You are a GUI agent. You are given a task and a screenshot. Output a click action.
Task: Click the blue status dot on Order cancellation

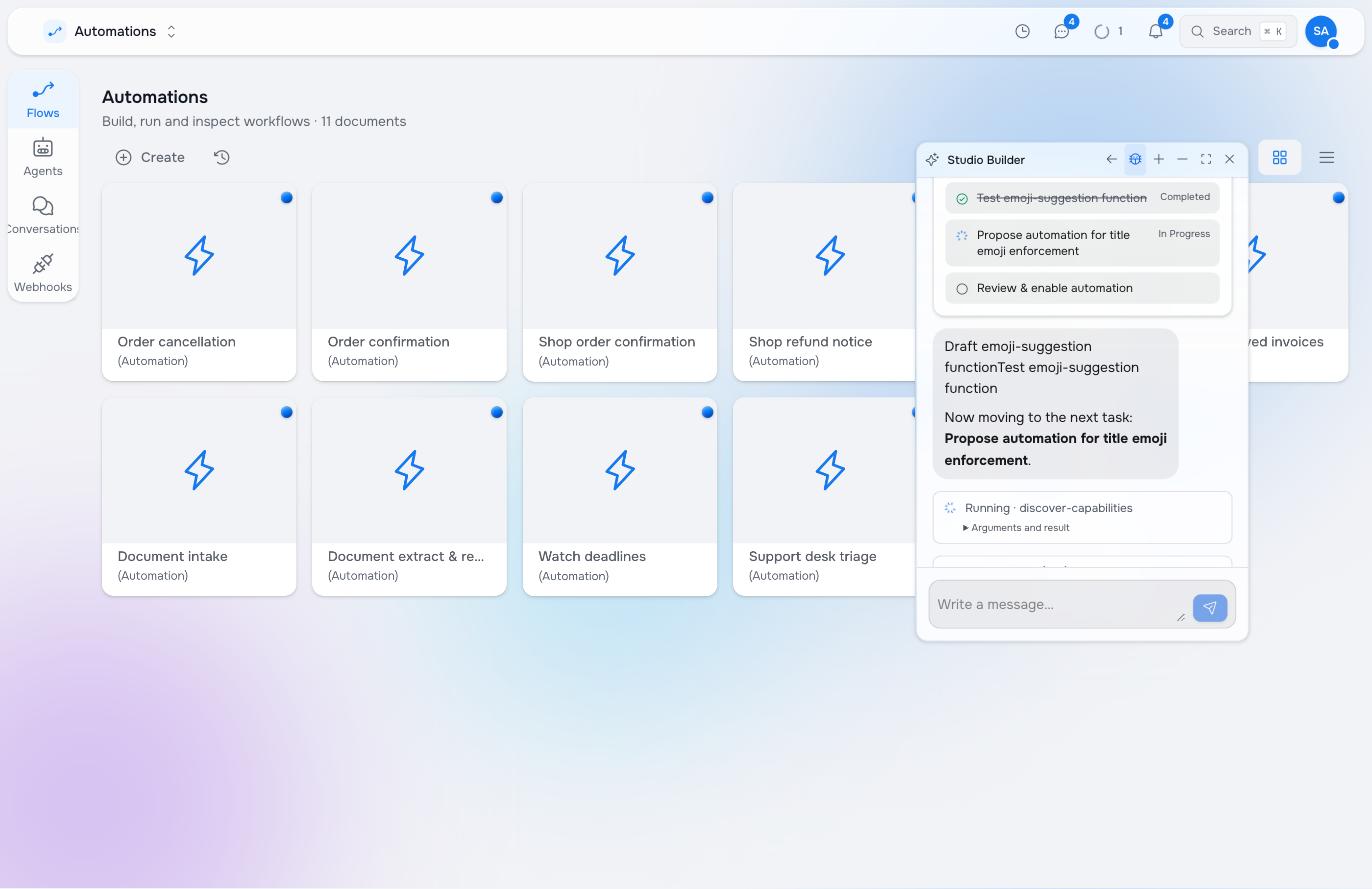tap(287, 198)
